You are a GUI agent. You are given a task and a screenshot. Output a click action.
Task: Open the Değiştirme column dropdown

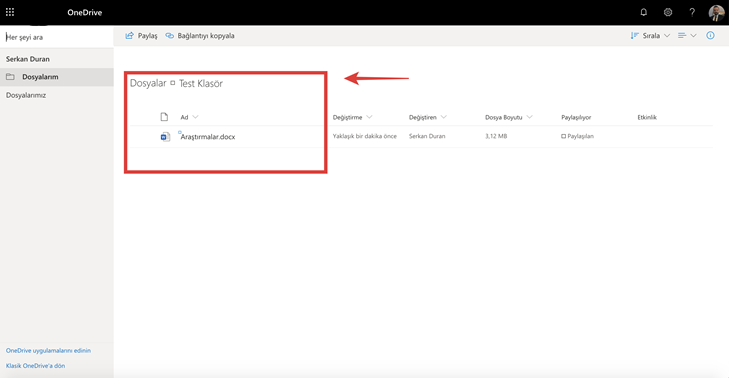[x=352, y=117]
